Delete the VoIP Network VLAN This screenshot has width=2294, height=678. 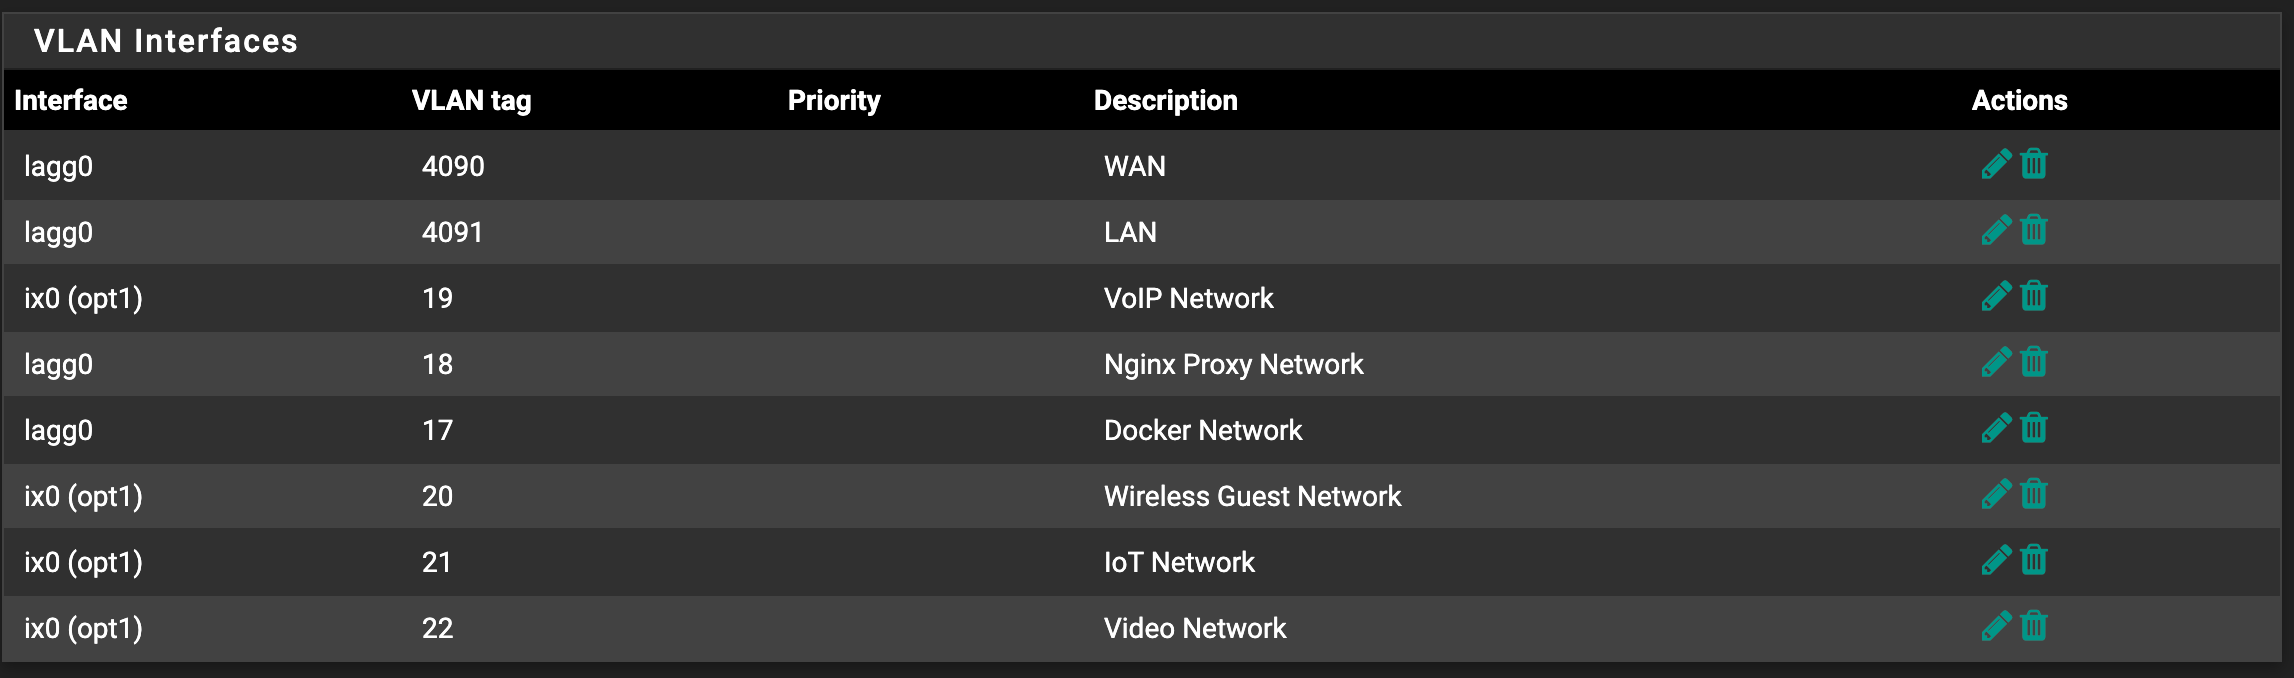[x=2034, y=296]
